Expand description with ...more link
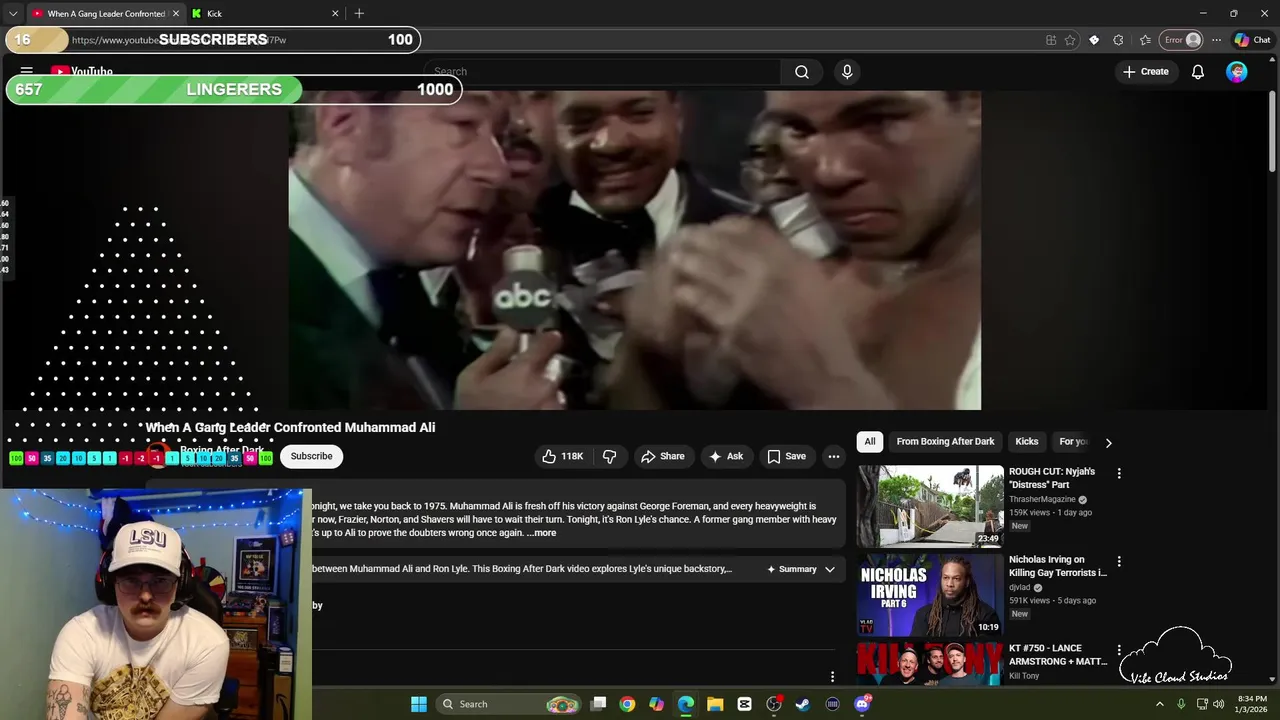This screenshot has width=1280, height=720. [541, 533]
